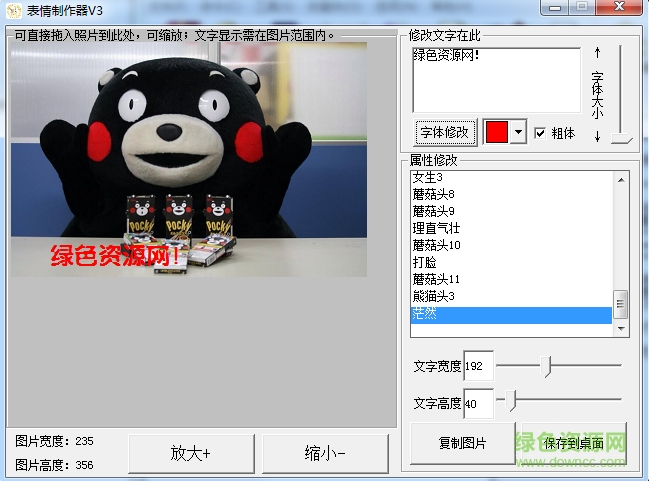
Task: Click the 复制图片 button
Action: (x=462, y=443)
